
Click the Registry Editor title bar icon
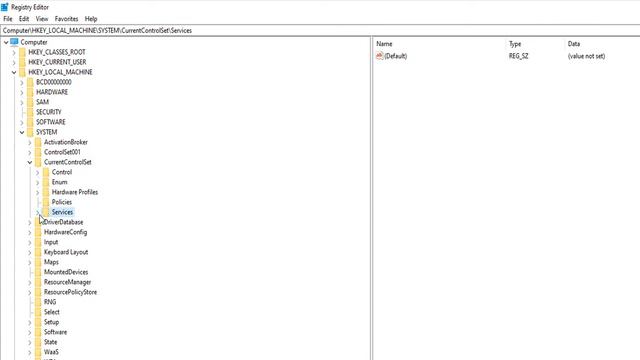(x=4, y=7)
